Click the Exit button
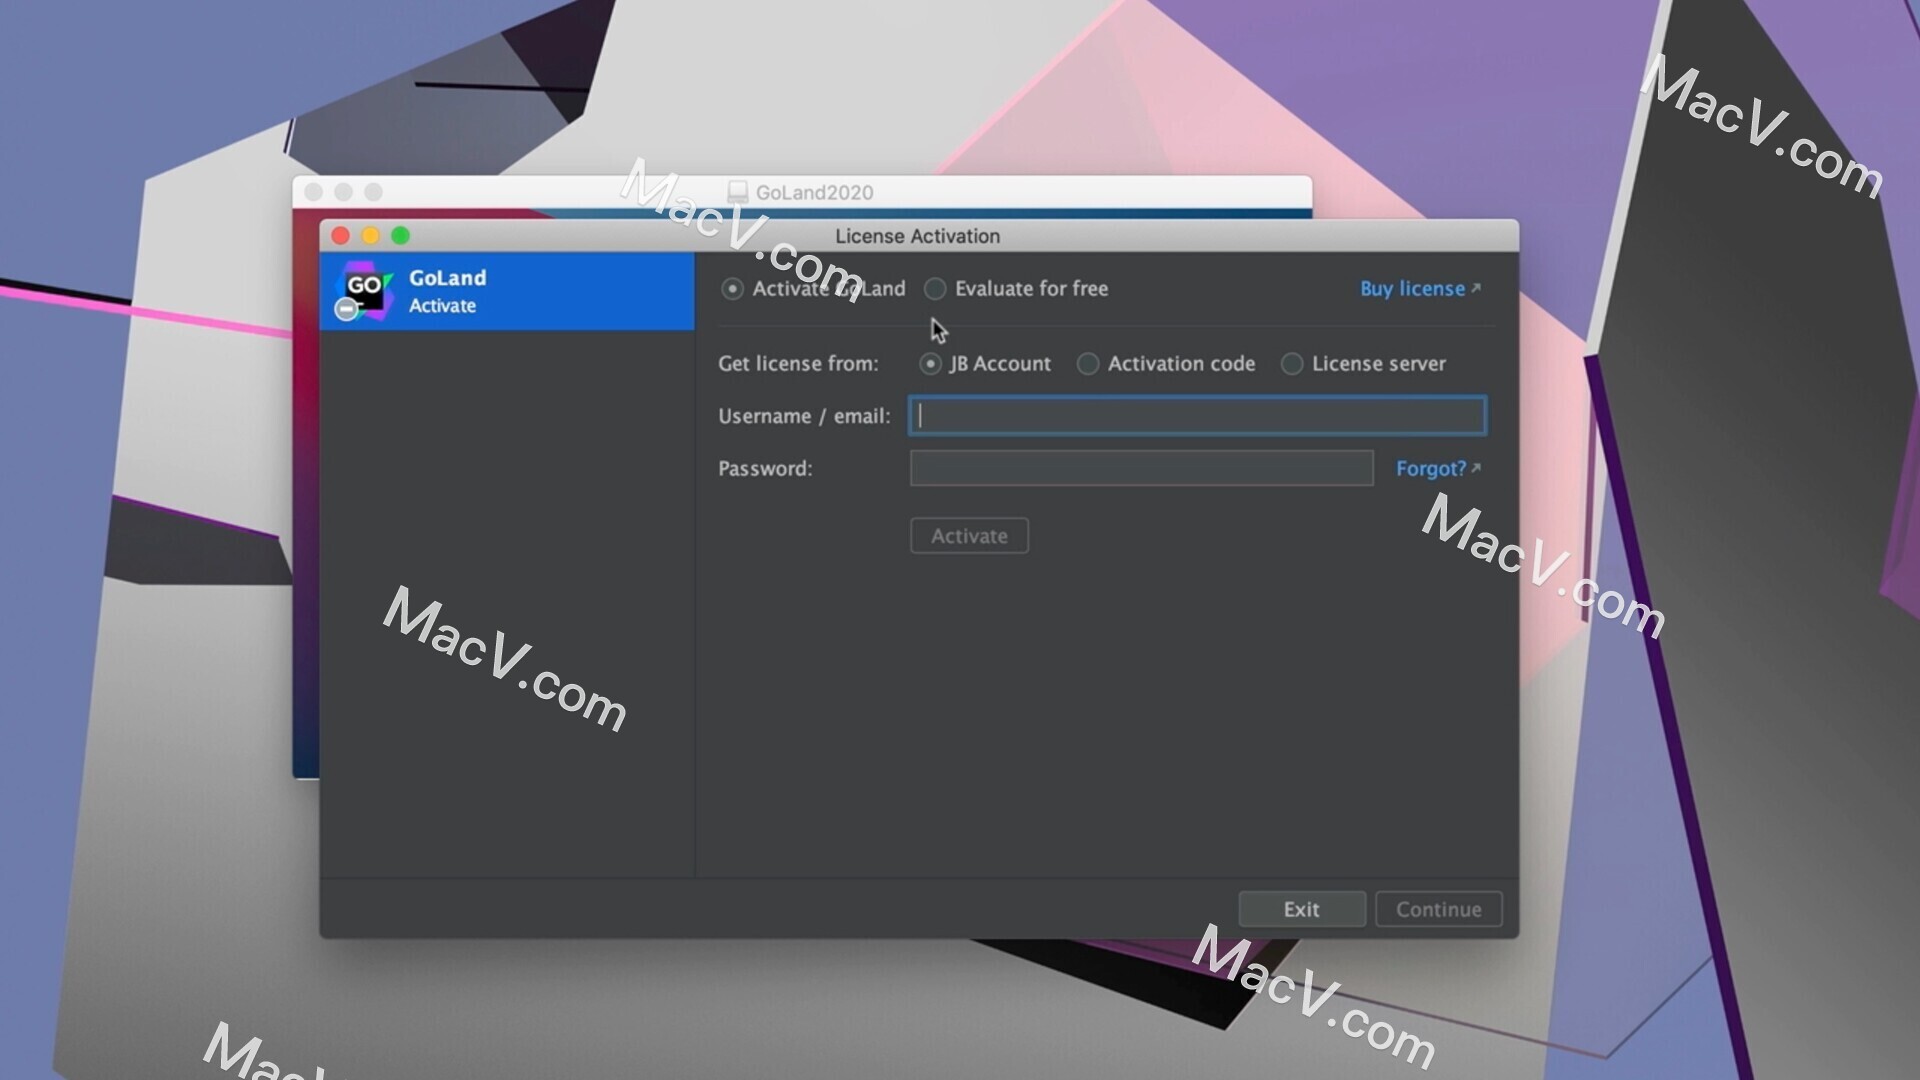This screenshot has height=1080, width=1920. tap(1302, 909)
